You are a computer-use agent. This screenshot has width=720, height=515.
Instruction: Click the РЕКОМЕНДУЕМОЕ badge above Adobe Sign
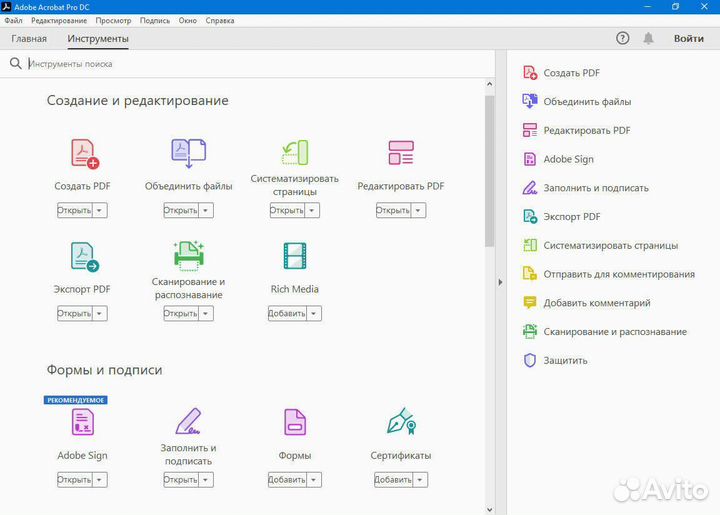click(x=76, y=400)
